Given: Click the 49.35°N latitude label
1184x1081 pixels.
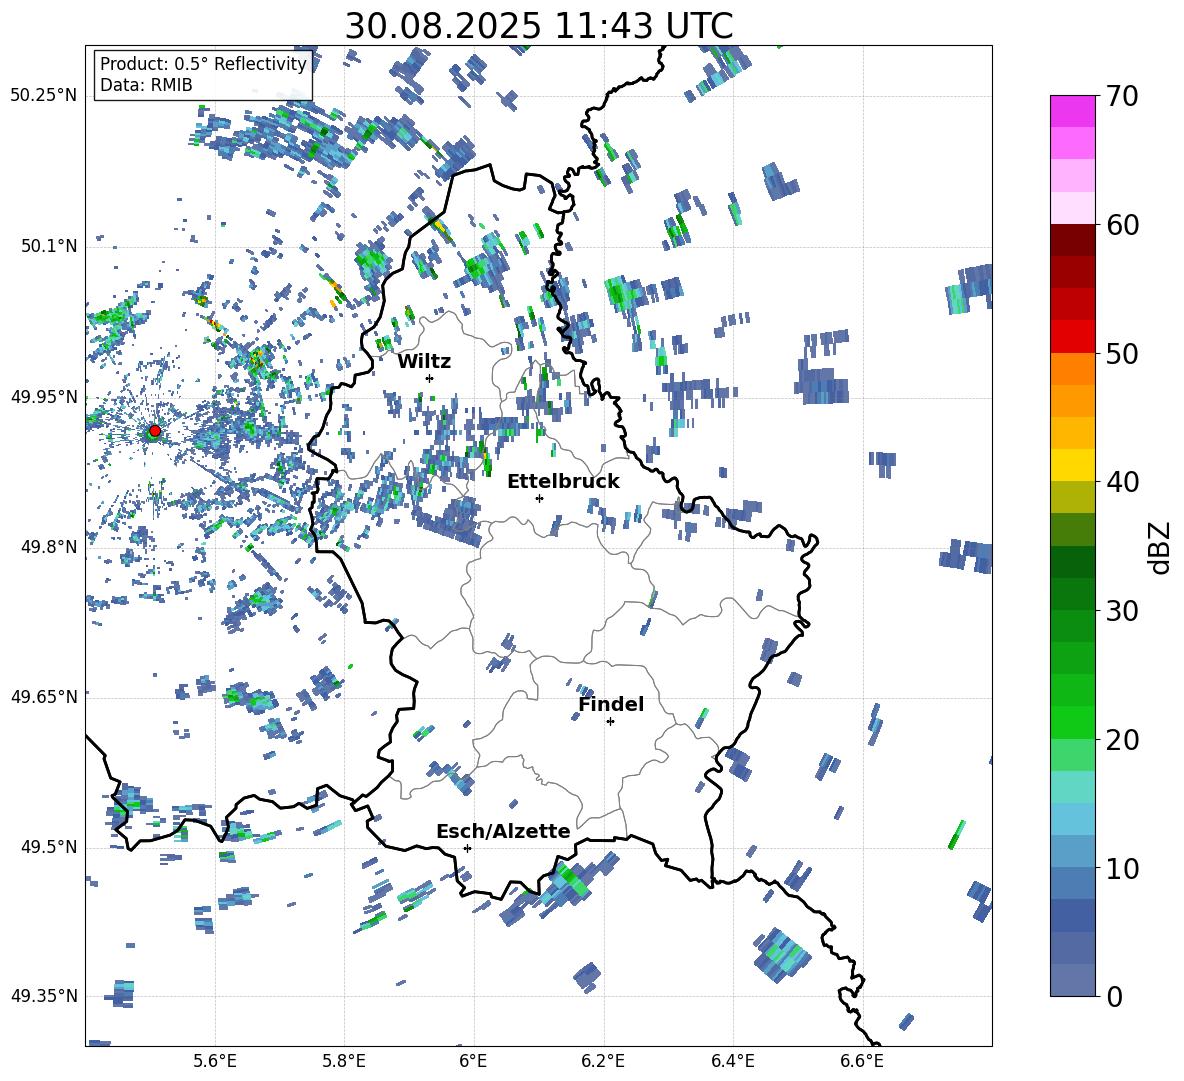Looking at the screenshot, I should pyautogui.click(x=43, y=996).
